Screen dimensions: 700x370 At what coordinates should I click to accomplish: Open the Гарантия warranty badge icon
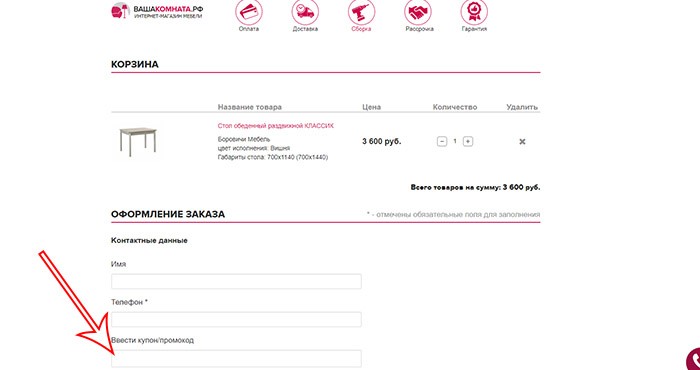tap(474, 12)
